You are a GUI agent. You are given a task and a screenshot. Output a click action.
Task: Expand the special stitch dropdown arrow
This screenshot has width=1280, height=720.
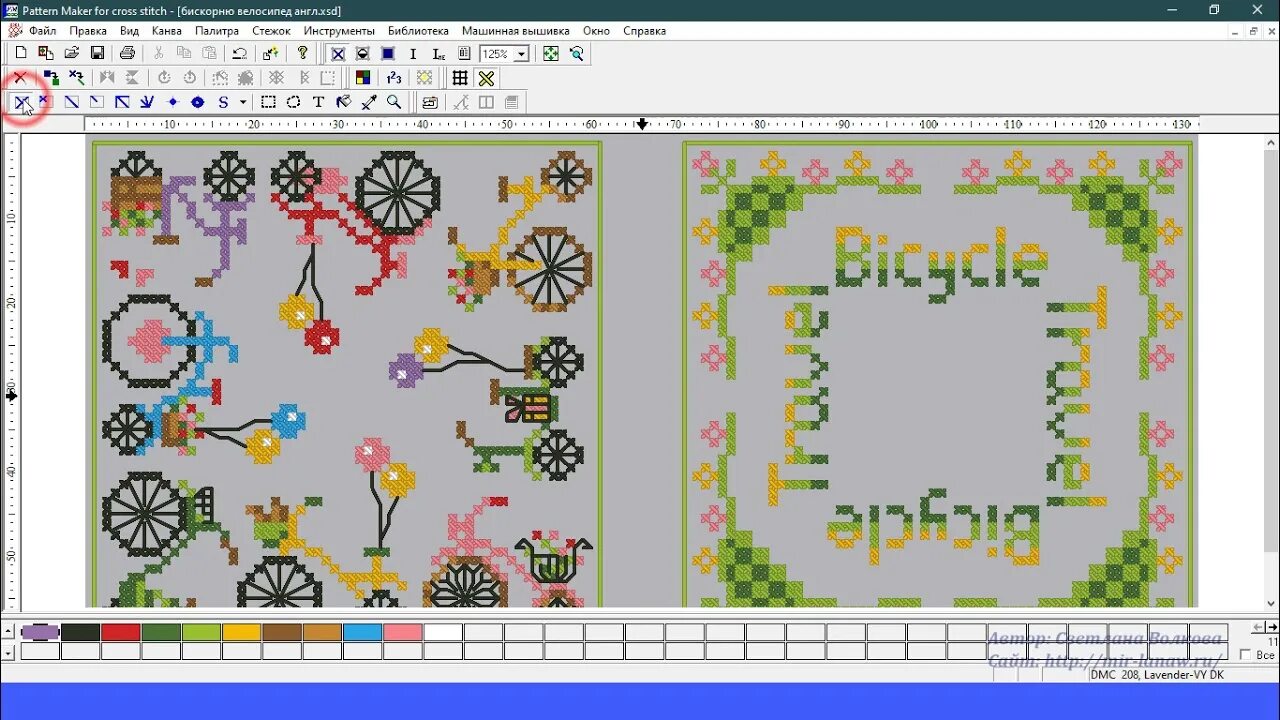click(242, 102)
